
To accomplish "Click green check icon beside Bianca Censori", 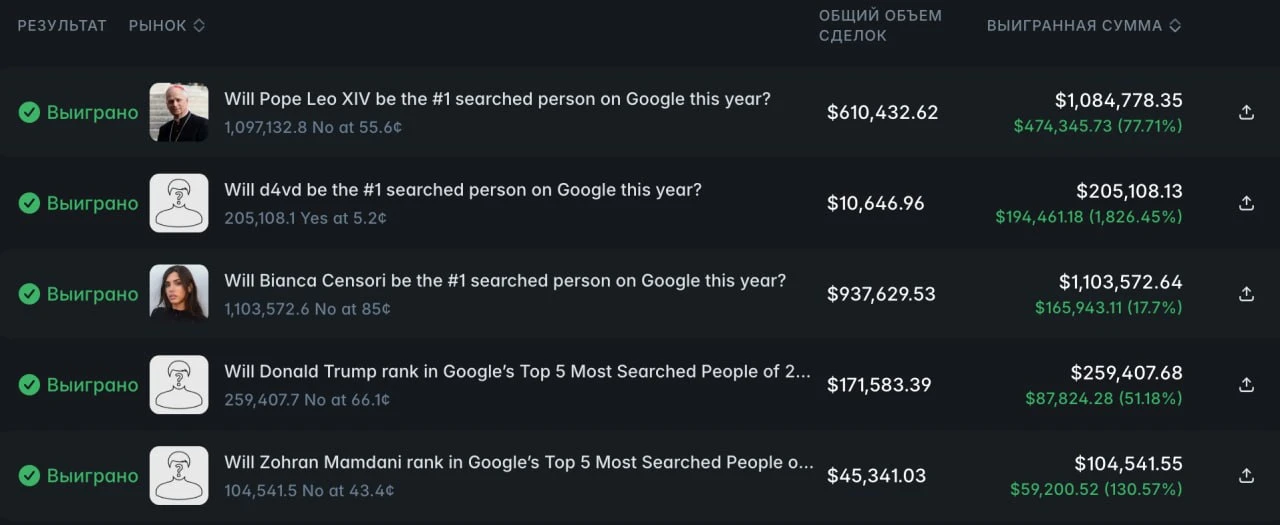I will pyautogui.click(x=29, y=294).
